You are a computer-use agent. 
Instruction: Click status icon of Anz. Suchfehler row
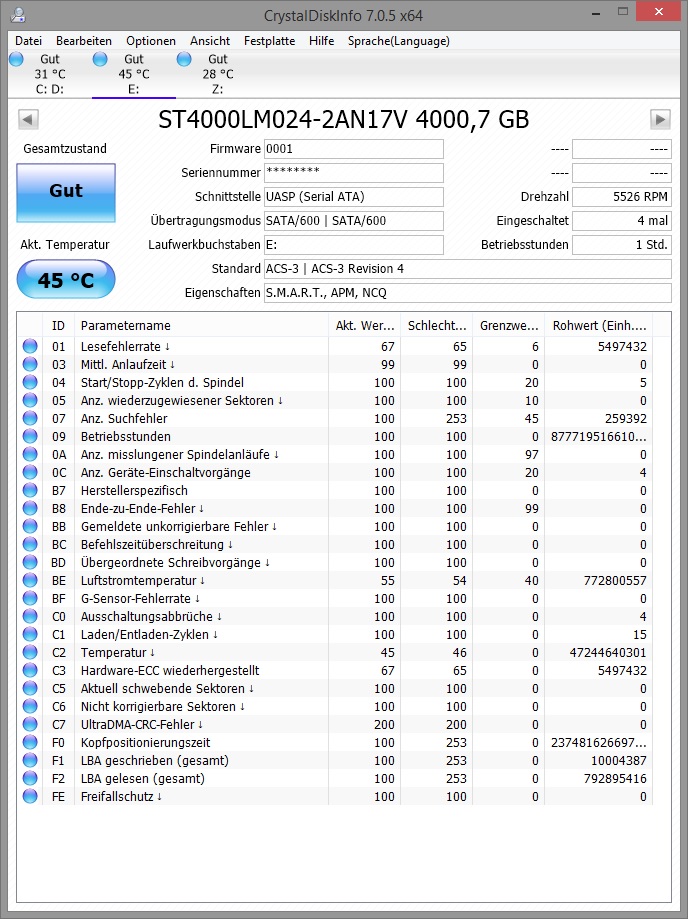pos(30,418)
